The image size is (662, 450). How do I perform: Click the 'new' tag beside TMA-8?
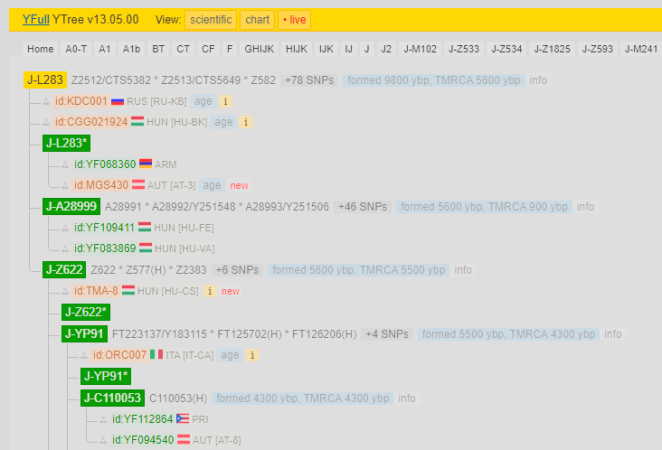[x=231, y=291]
